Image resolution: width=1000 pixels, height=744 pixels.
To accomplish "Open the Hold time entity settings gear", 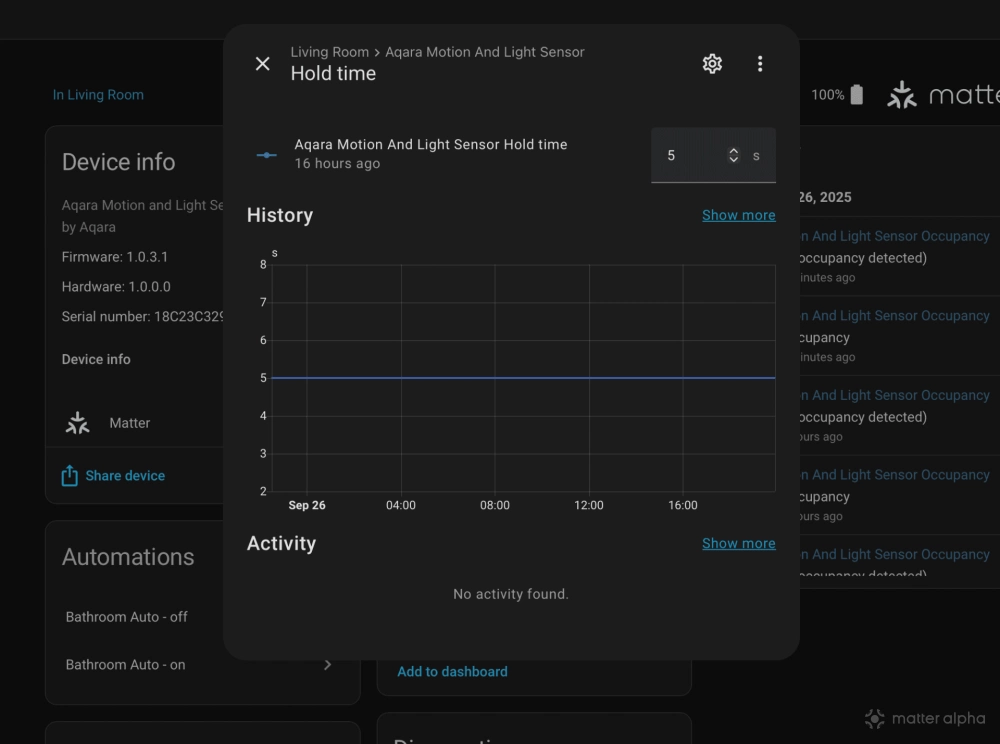I will coord(712,63).
